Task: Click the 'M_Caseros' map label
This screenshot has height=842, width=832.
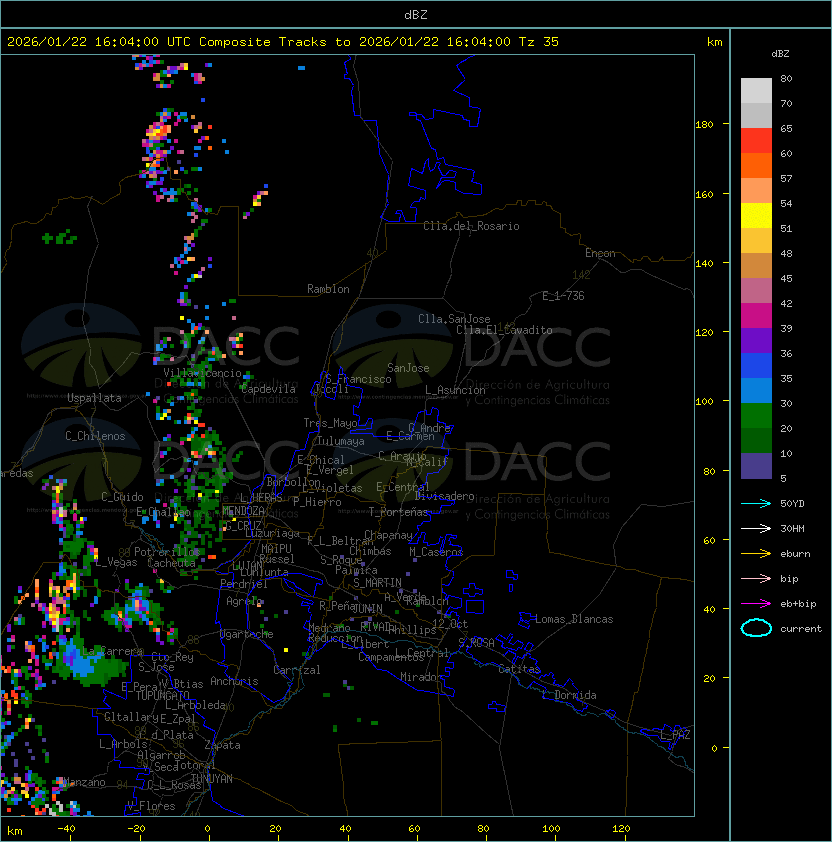Action: coord(436,551)
